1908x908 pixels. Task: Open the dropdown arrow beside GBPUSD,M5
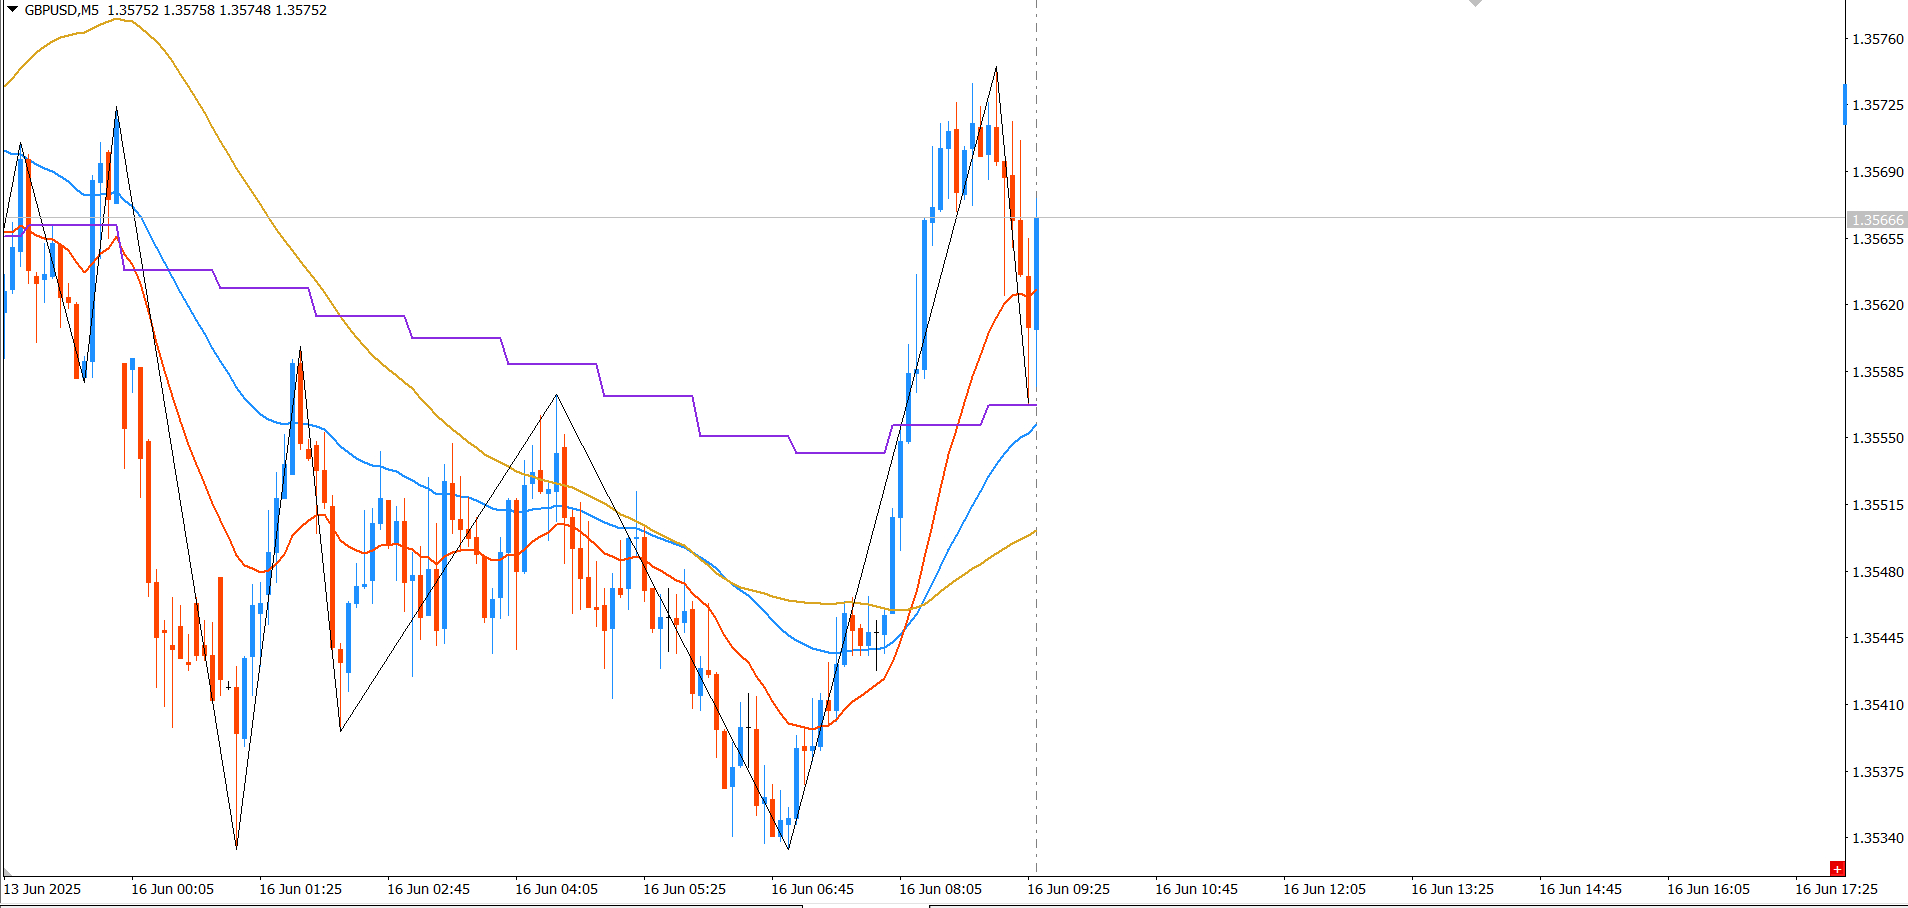coord(12,10)
